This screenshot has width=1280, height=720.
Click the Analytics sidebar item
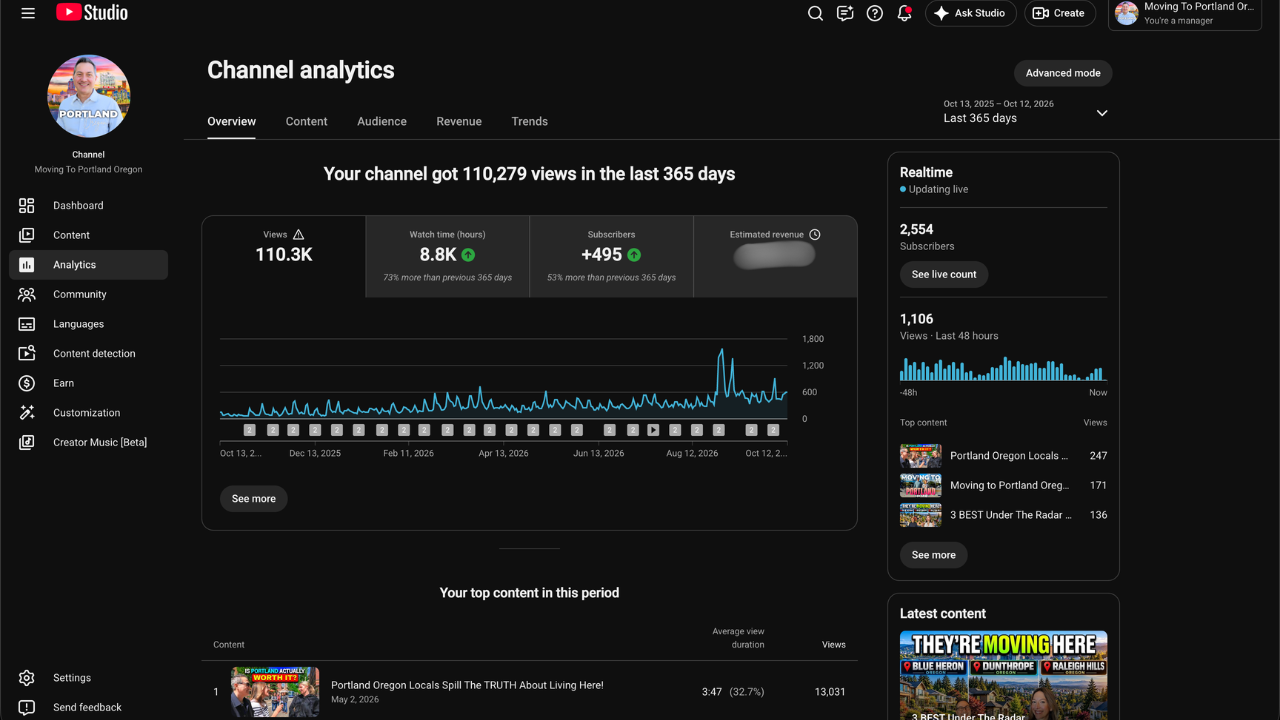[89, 265]
